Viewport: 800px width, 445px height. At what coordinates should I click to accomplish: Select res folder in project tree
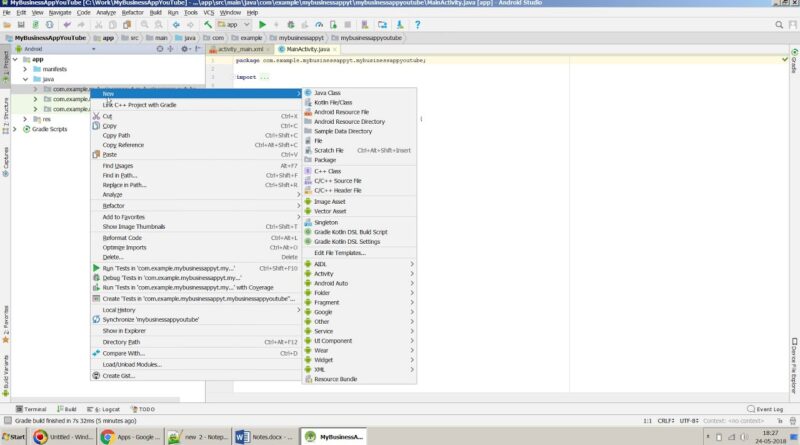46,119
